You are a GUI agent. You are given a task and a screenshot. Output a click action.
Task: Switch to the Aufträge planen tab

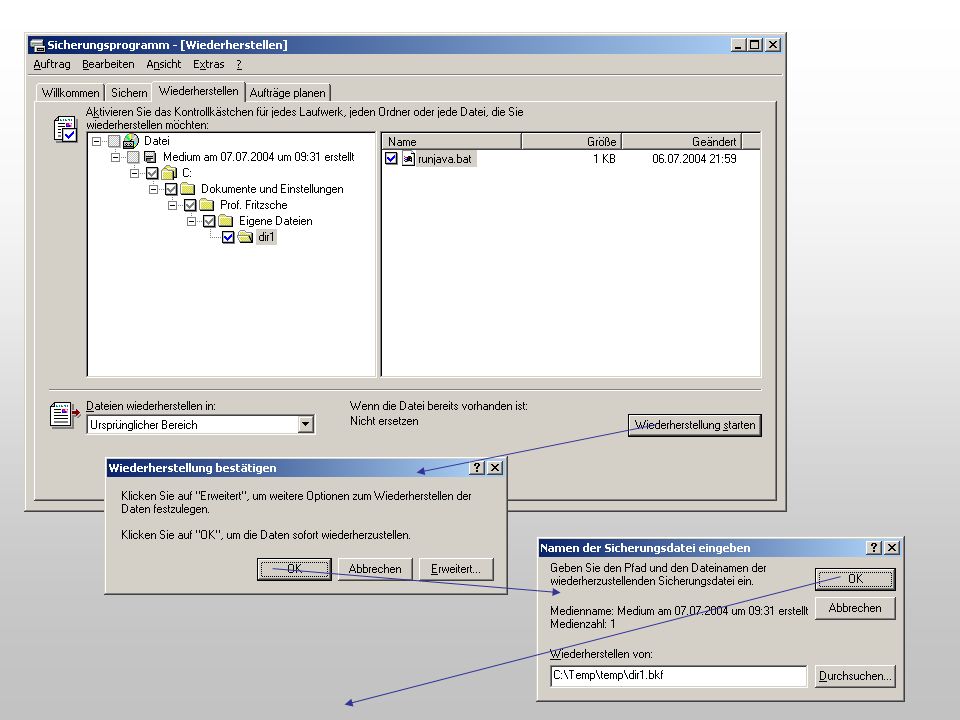point(288,92)
